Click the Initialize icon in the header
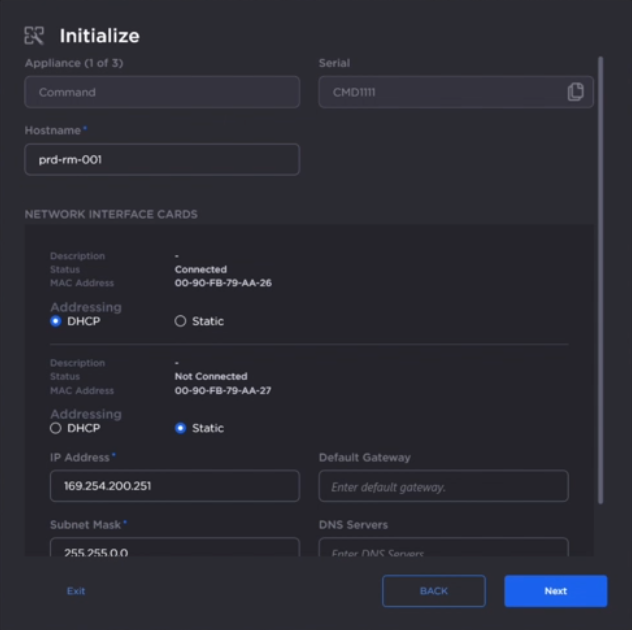Image resolution: width=632 pixels, height=630 pixels. [34, 36]
